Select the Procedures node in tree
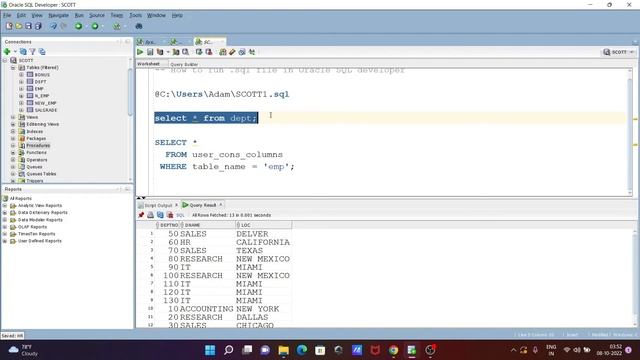This screenshot has width=640, height=360. tap(38, 146)
